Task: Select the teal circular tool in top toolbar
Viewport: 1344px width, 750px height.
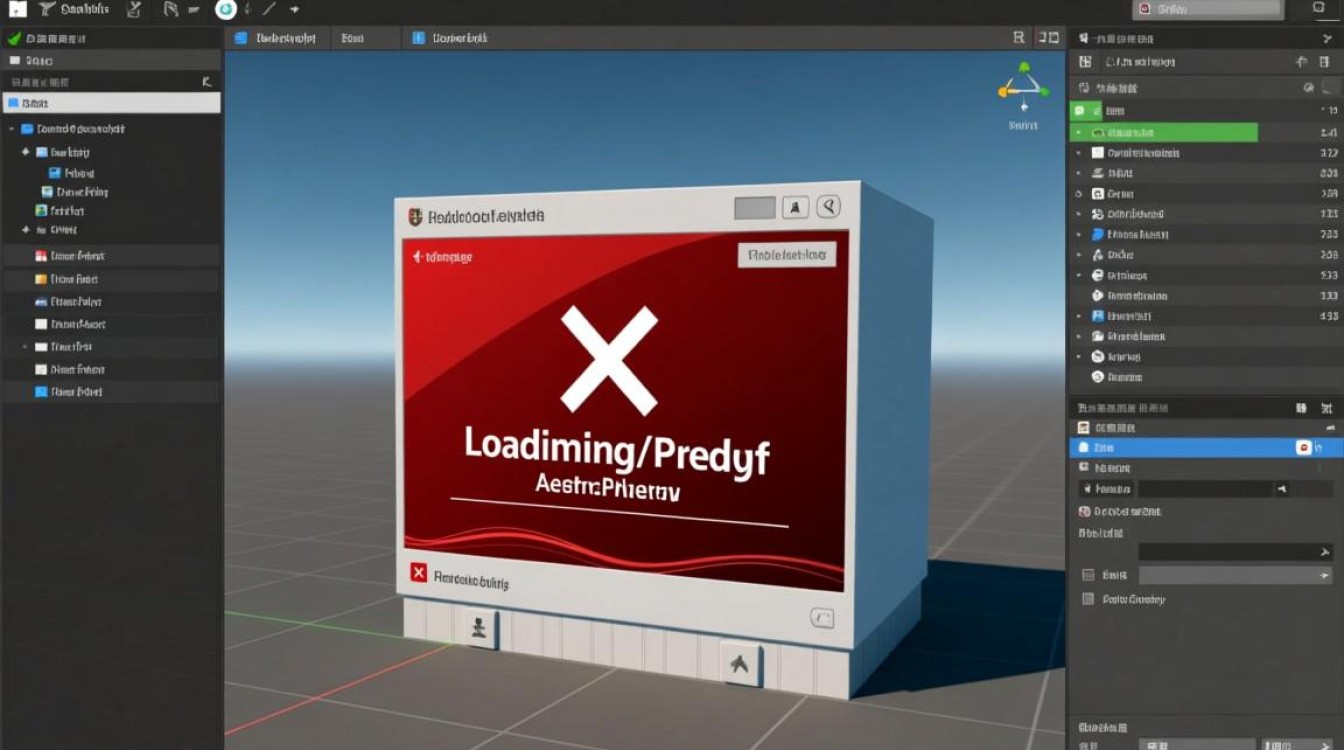Action: click(x=226, y=9)
